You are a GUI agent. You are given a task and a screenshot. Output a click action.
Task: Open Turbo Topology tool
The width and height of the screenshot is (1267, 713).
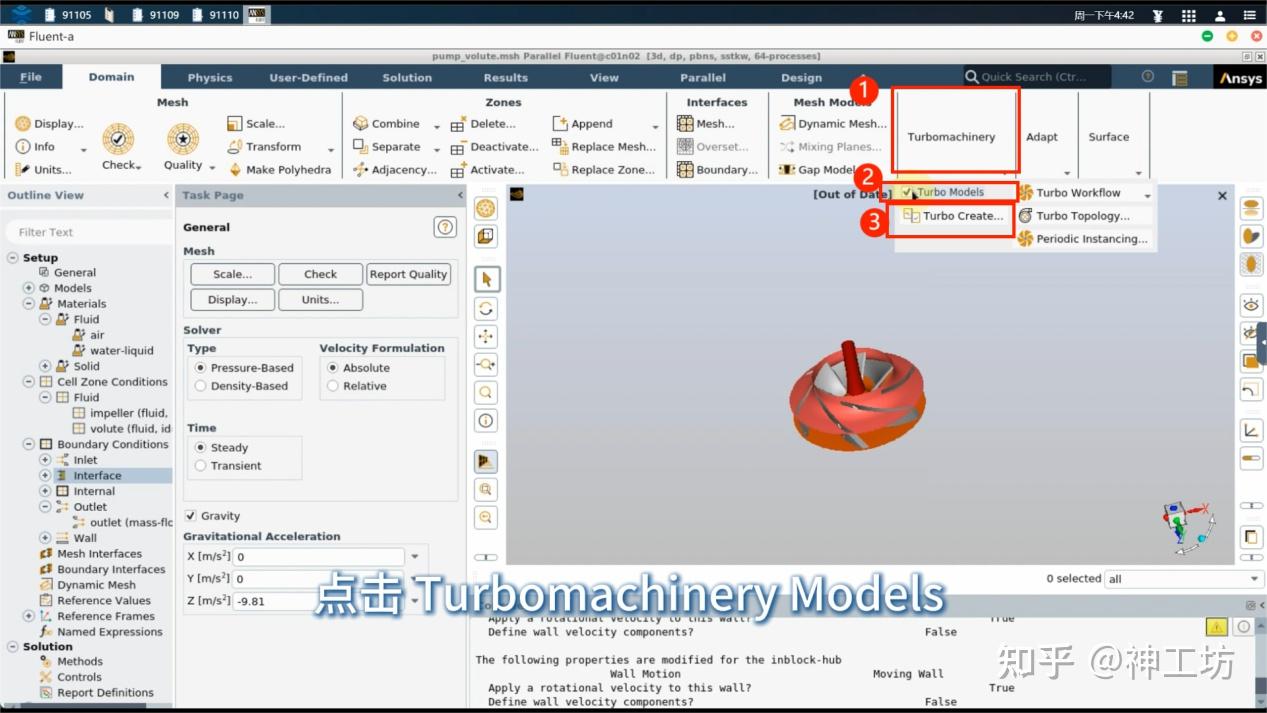pyautogui.click(x=1074, y=216)
